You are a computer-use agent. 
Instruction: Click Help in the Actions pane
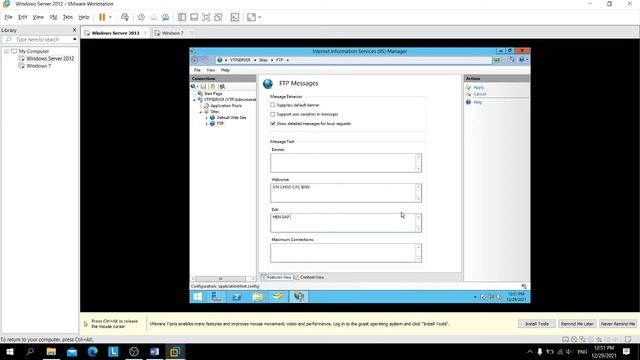click(x=478, y=102)
